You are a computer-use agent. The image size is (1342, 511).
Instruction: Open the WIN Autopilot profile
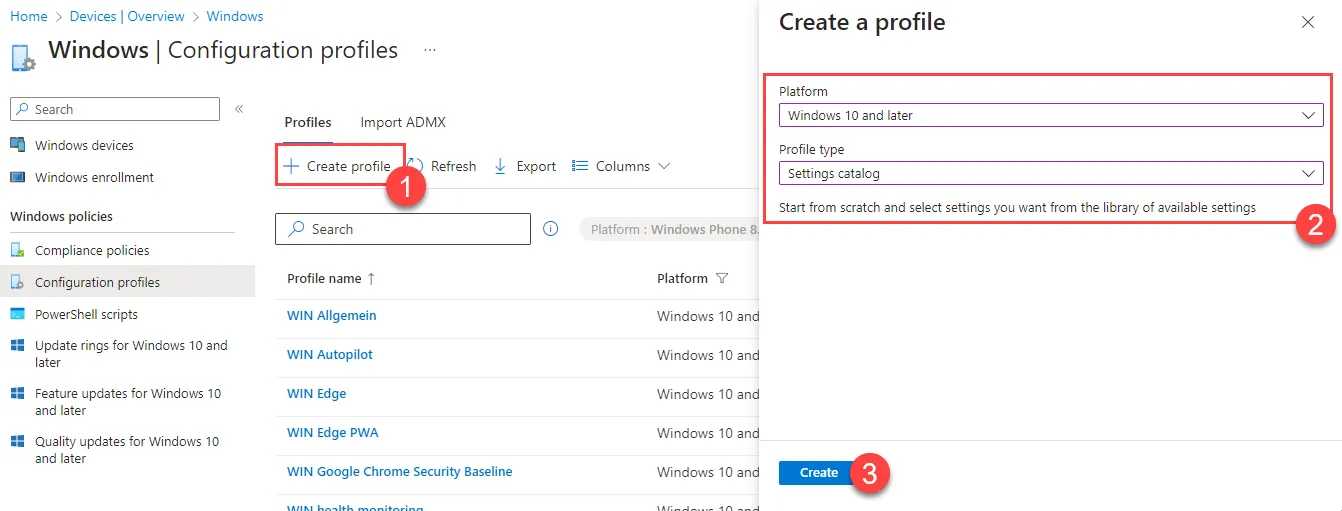(329, 355)
